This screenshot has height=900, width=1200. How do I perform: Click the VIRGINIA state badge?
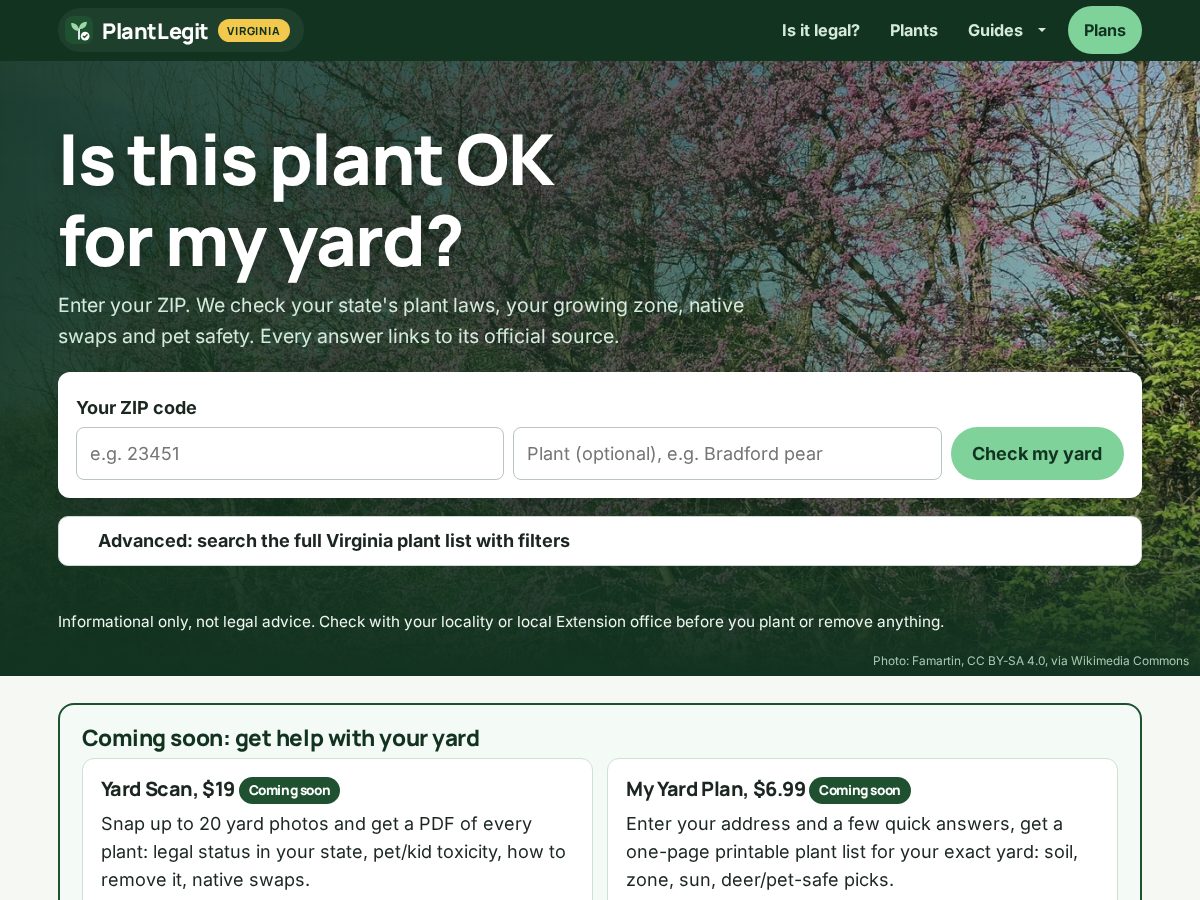[x=253, y=31]
